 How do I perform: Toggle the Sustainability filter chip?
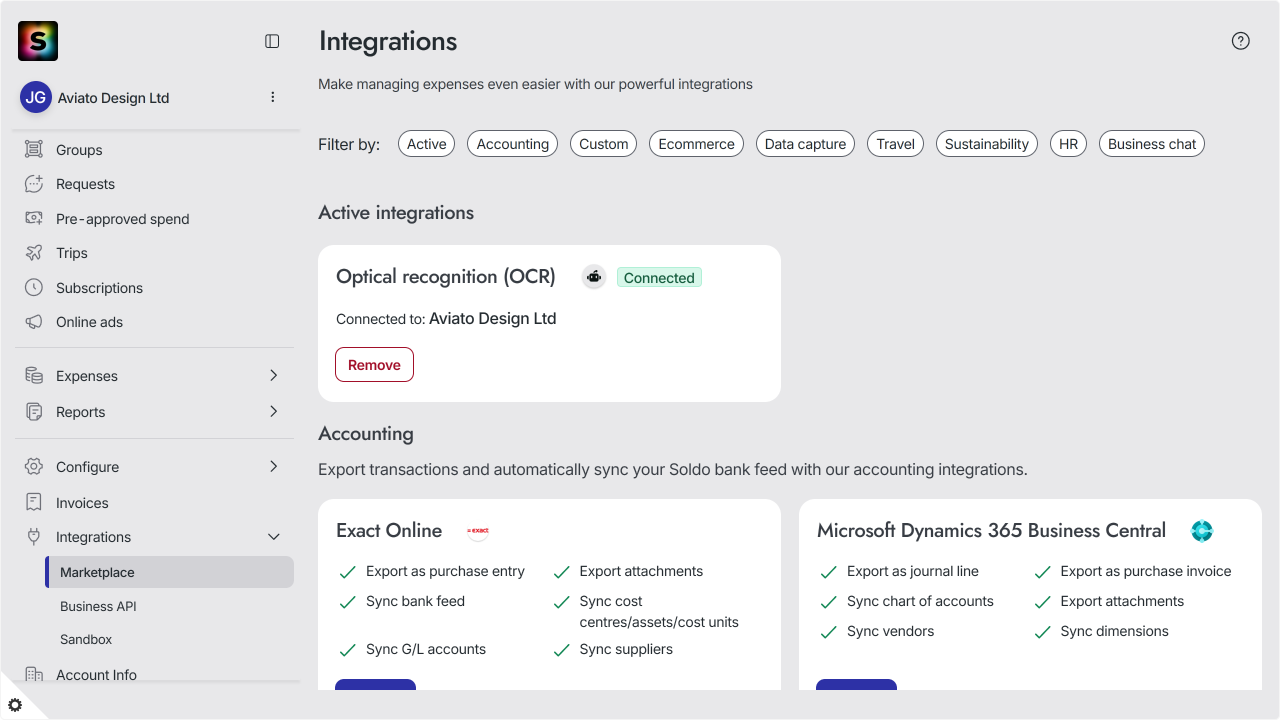click(987, 144)
